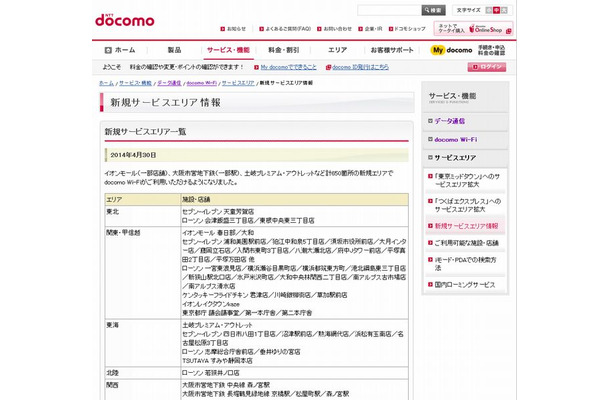
Task: Open the sidebar データ通信 link
Action: pyautogui.click(x=449, y=121)
